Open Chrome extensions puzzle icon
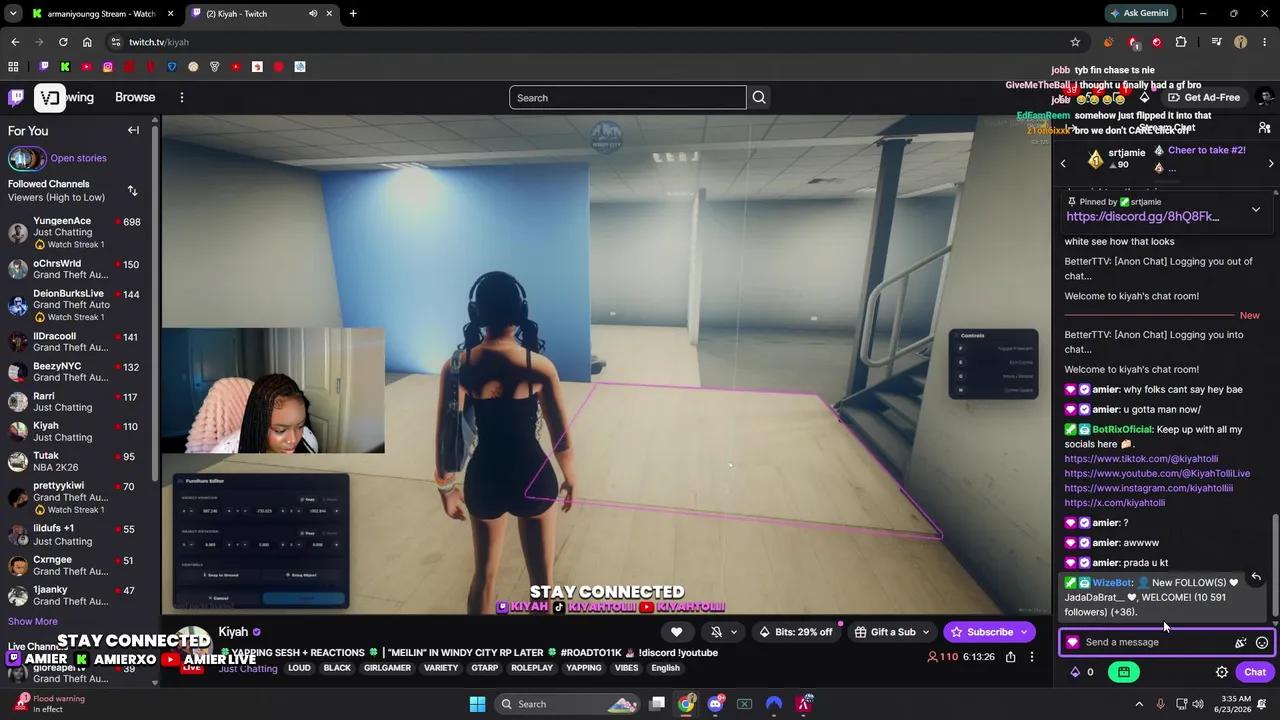Viewport: 1280px width, 720px height. coord(1181,42)
